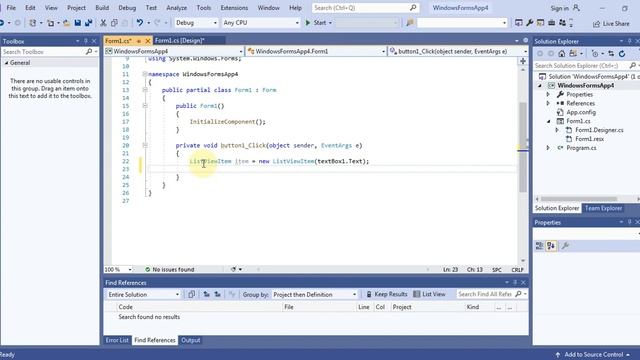Viewport: 640px width, 360px height.
Task: Click the Save All icon
Action: point(88,23)
